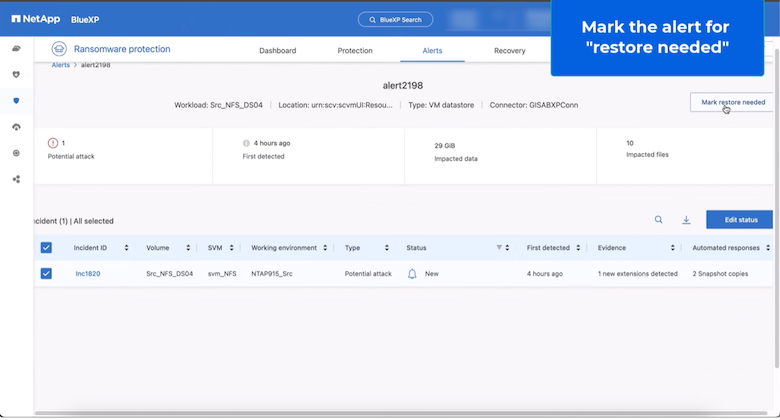The image size is (780, 420).
Task: Download the incidents list using the download icon
Action: 687,220
